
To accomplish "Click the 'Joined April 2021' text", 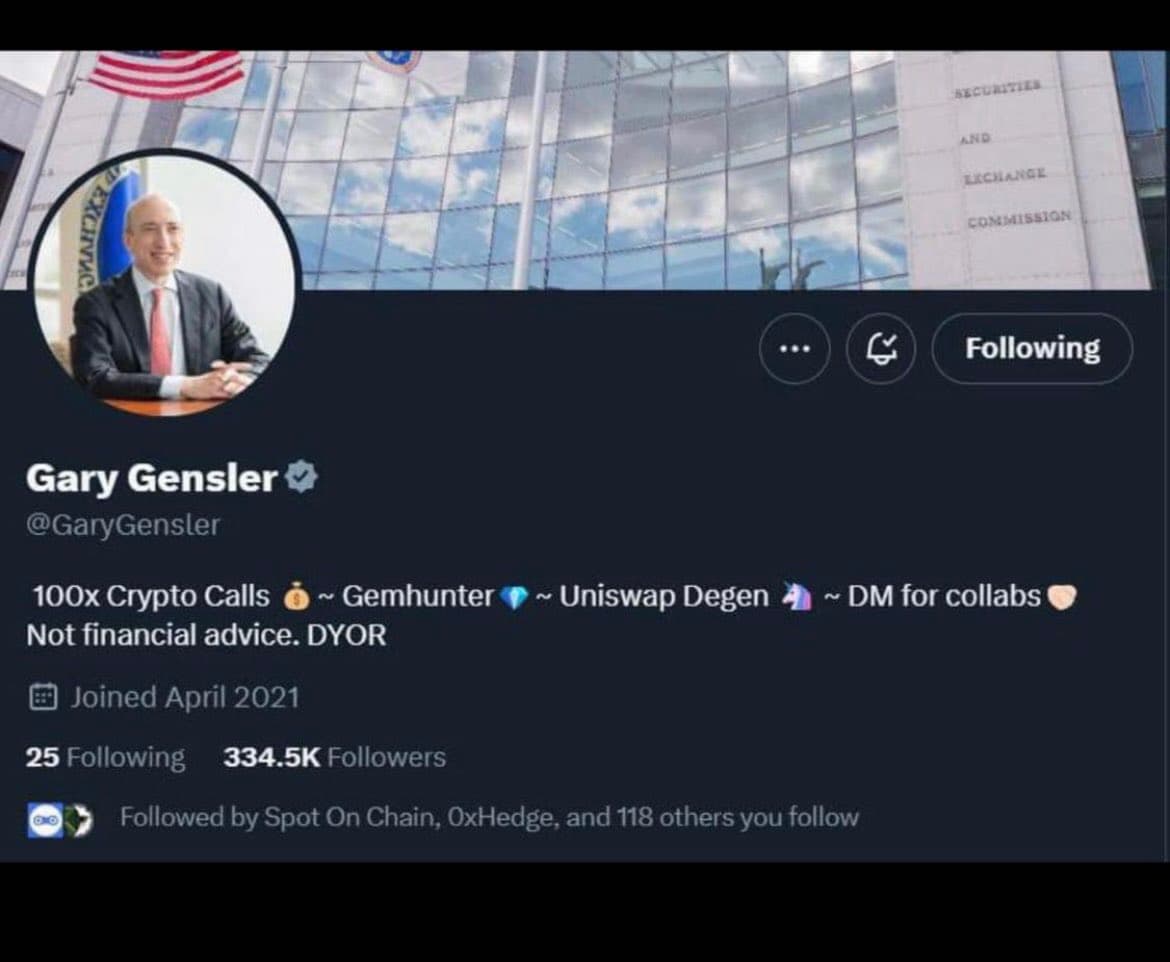I will pyautogui.click(x=185, y=697).
